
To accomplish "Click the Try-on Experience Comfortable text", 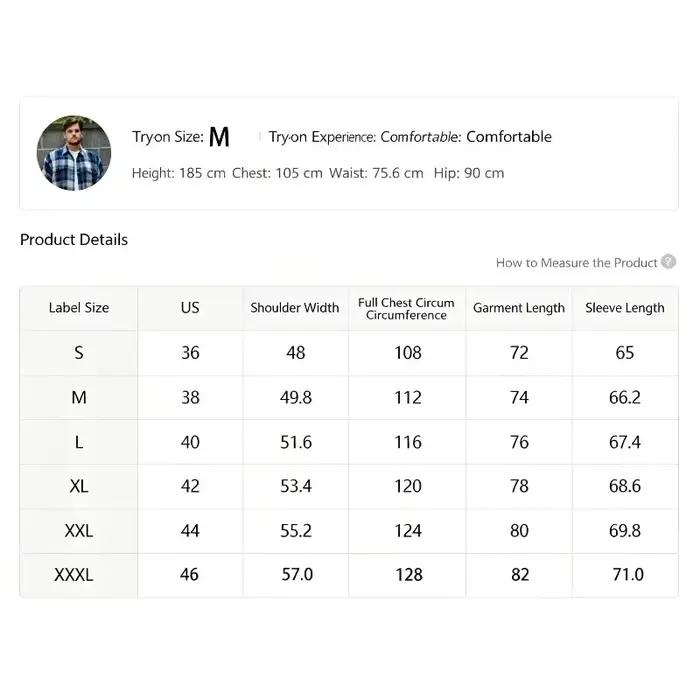I will pos(410,137).
